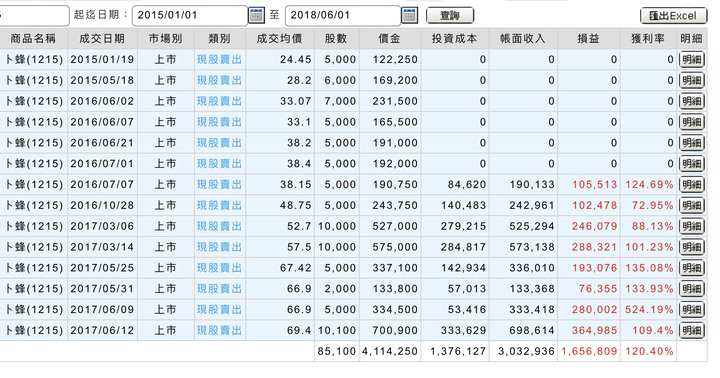
Task: Click 現股賣出 link in 2015/01/19 row
Action: pyautogui.click(x=219, y=59)
